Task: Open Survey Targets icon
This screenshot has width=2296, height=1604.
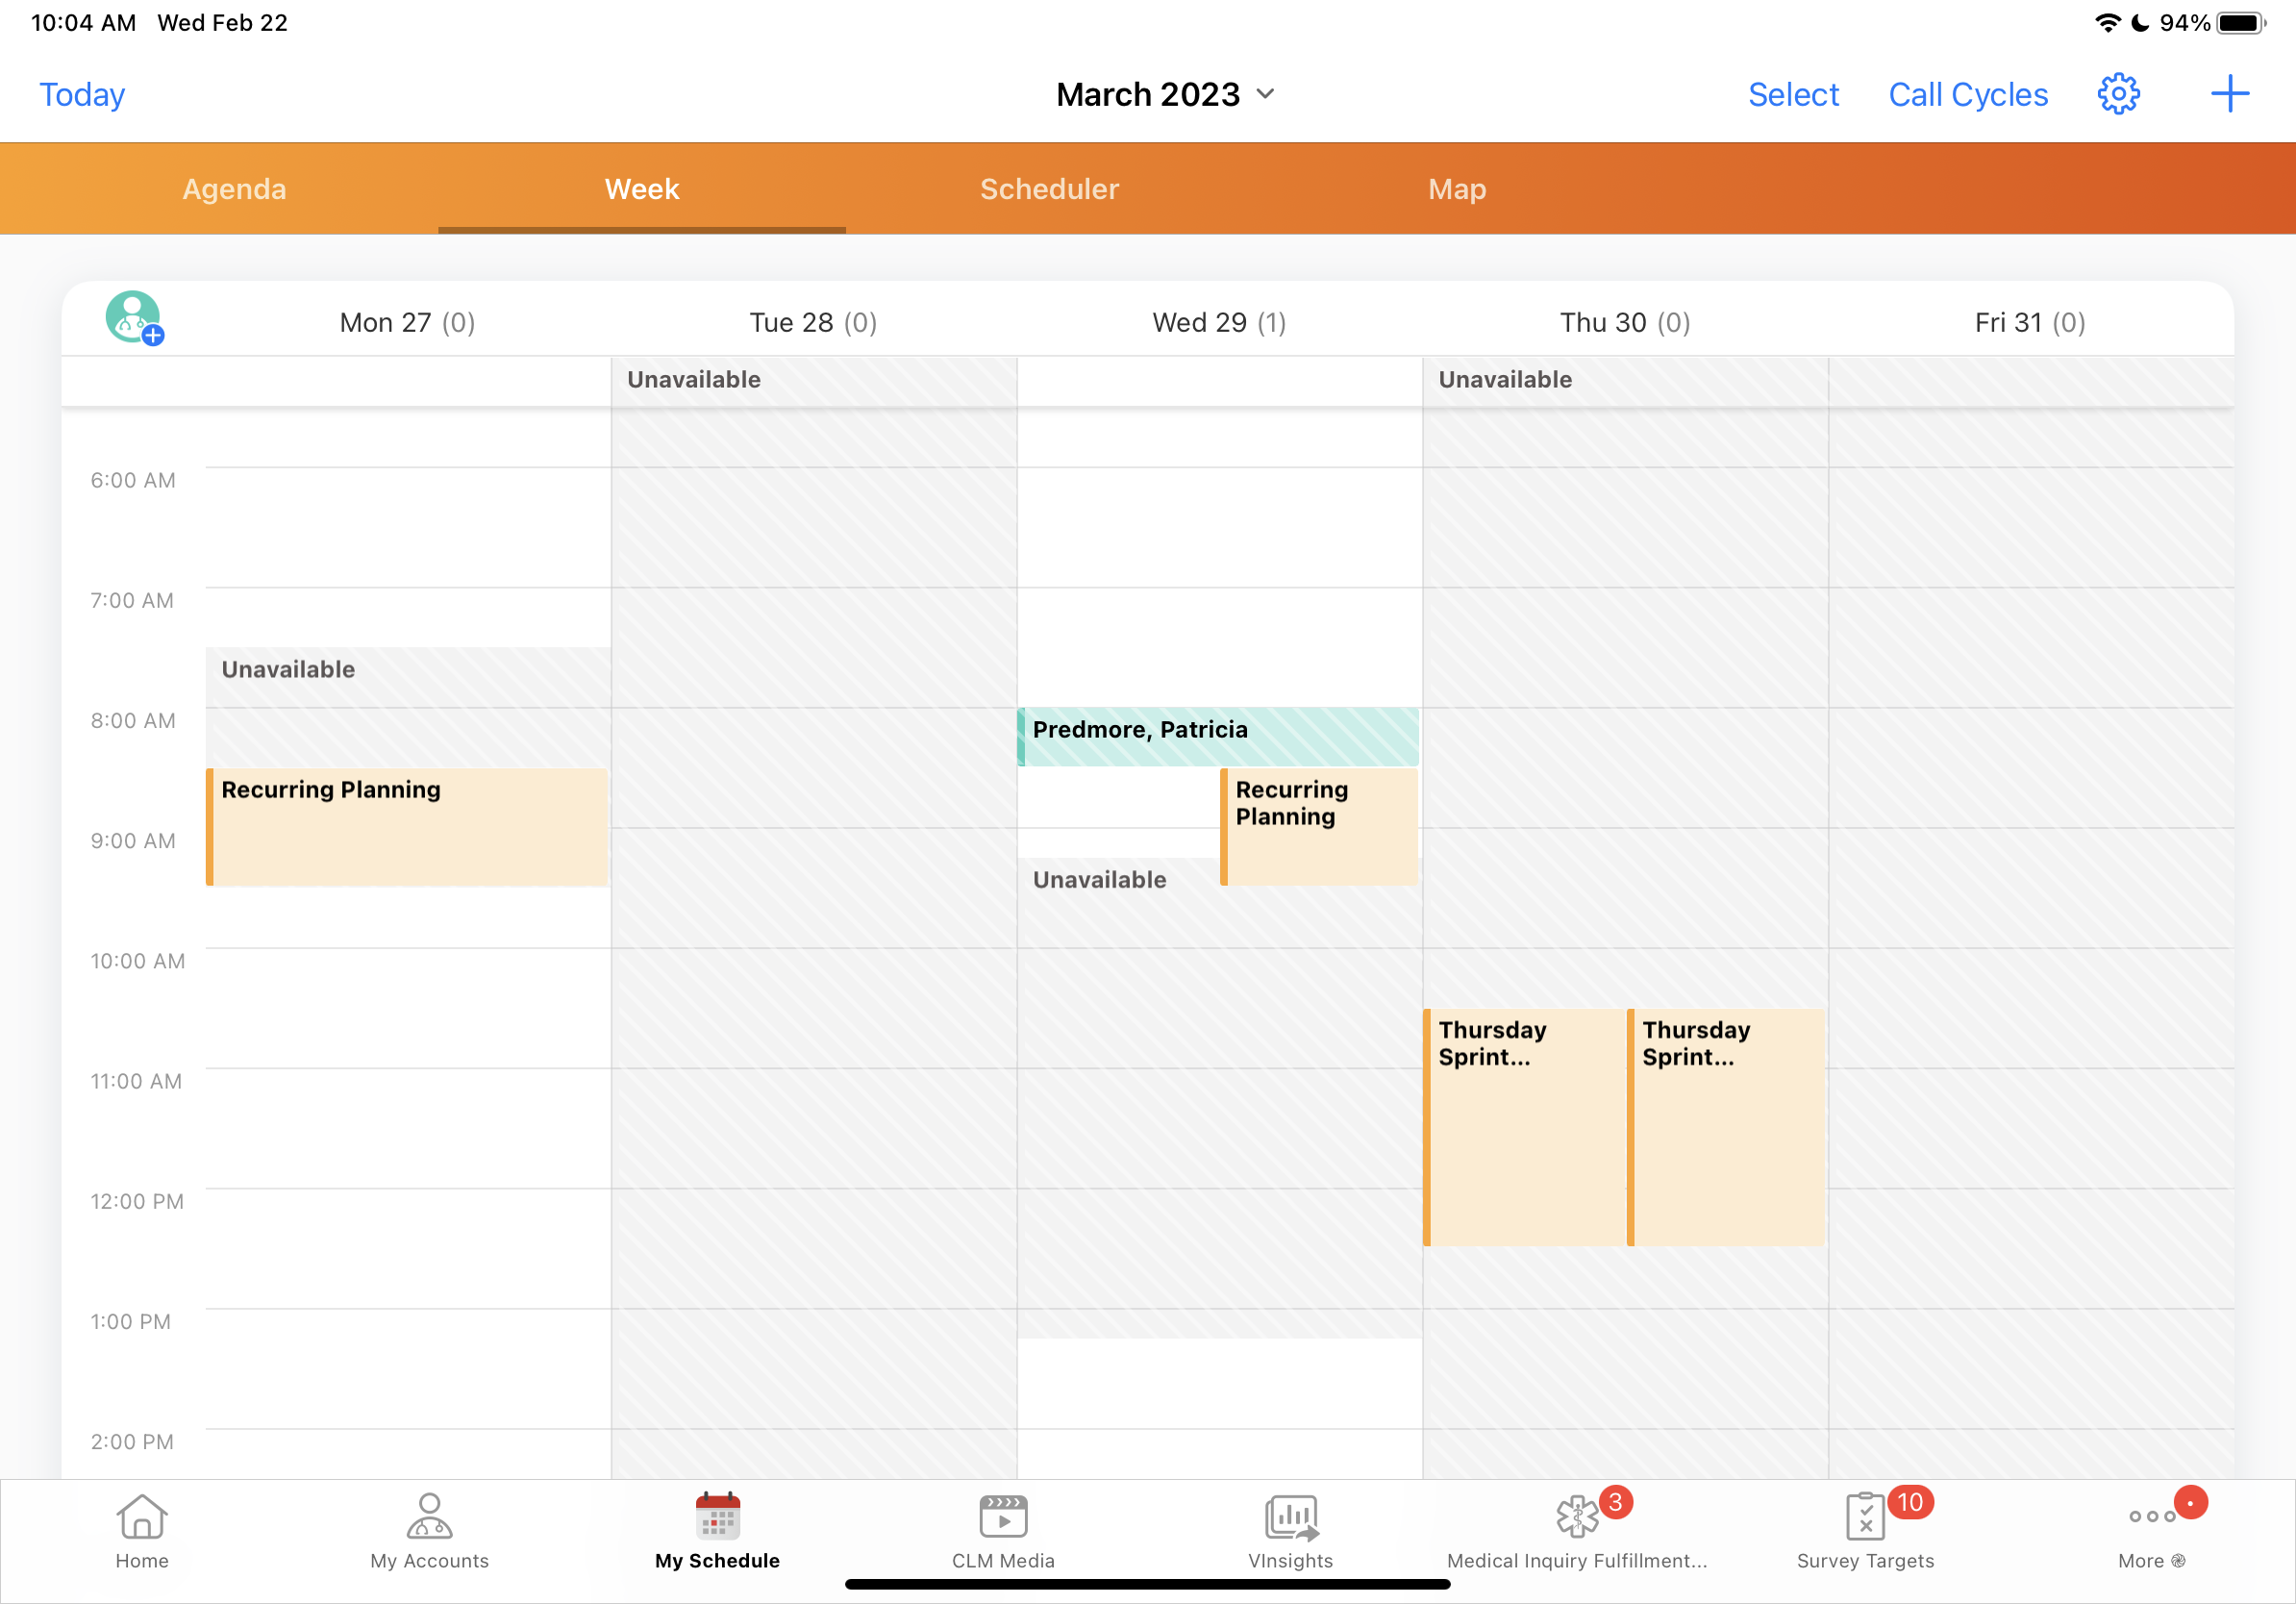Action: [x=1865, y=1530]
